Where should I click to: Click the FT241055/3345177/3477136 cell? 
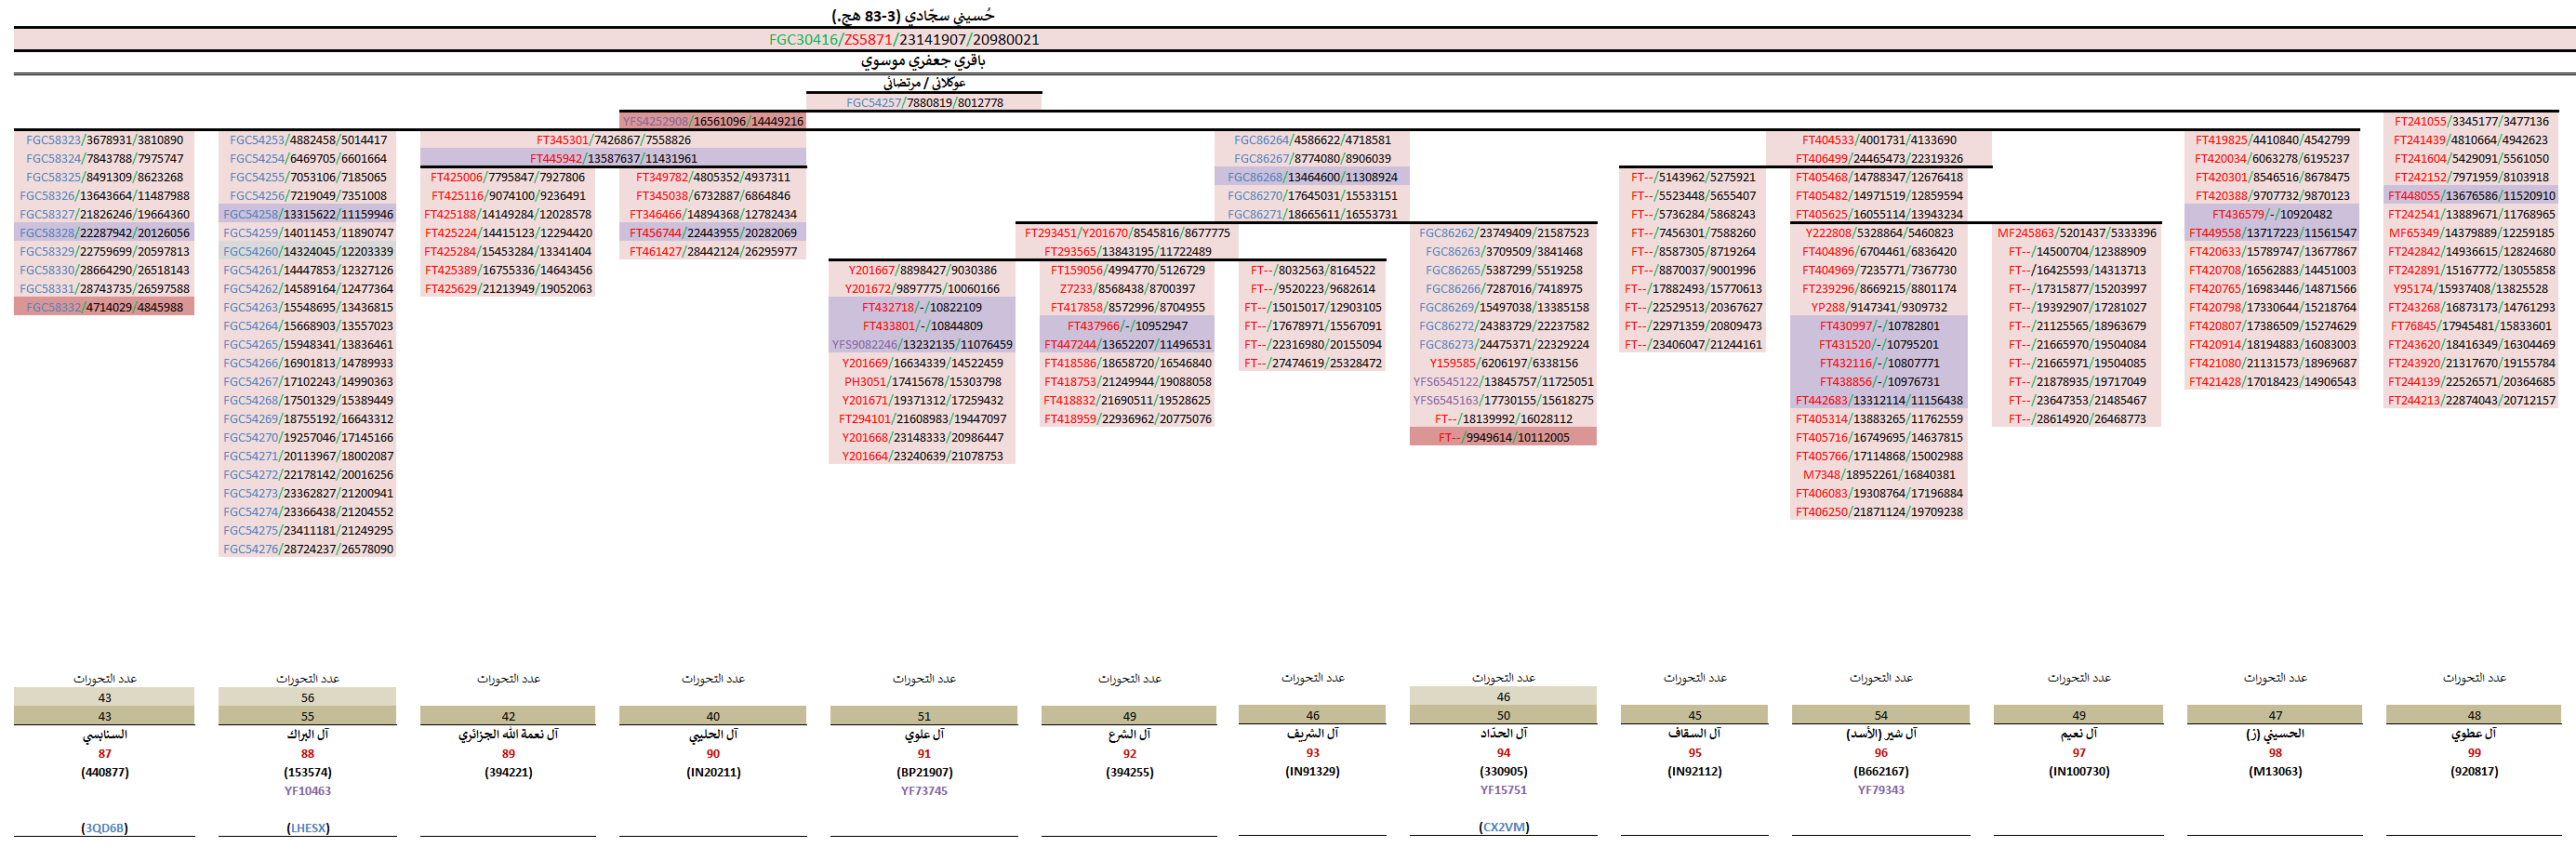tap(2471, 122)
